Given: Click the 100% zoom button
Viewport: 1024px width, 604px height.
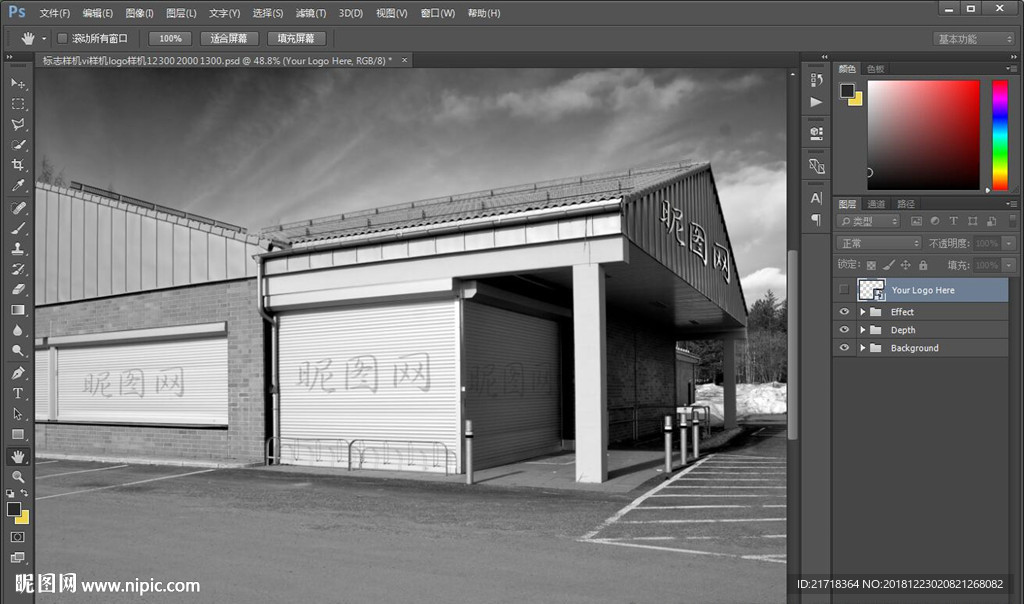Looking at the screenshot, I should [170, 39].
